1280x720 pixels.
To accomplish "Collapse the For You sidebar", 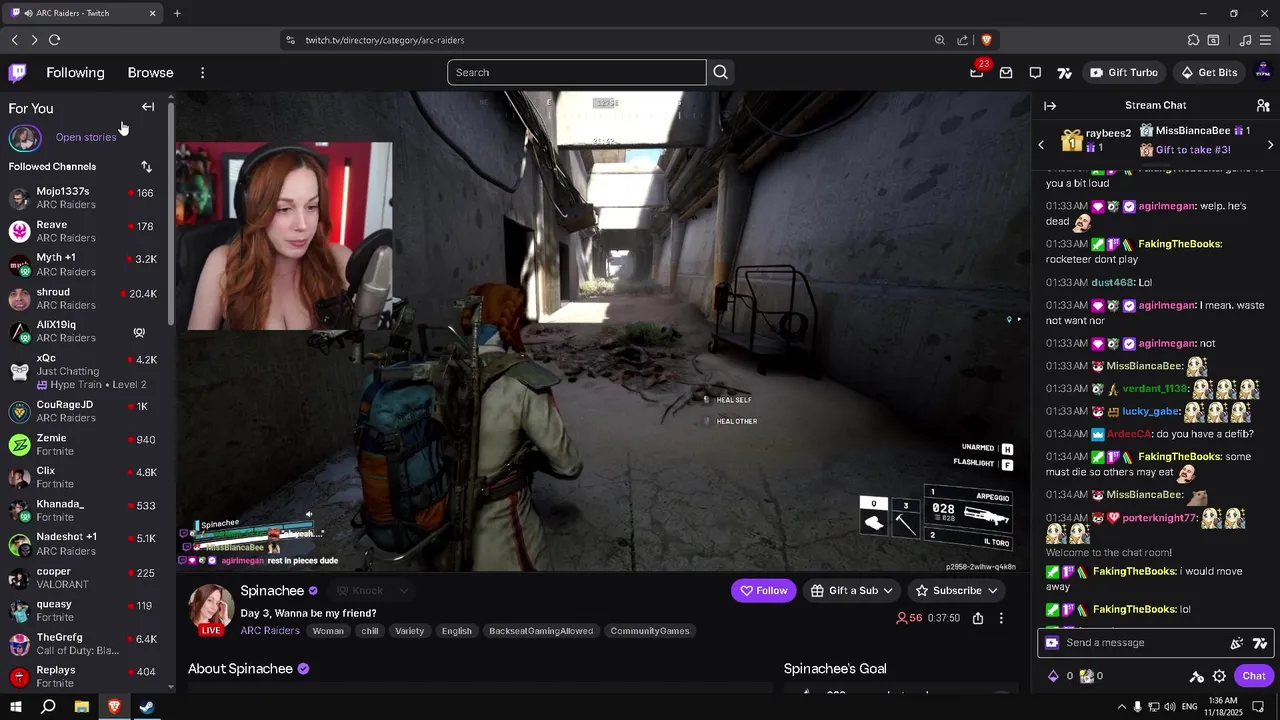I will [x=148, y=107].
